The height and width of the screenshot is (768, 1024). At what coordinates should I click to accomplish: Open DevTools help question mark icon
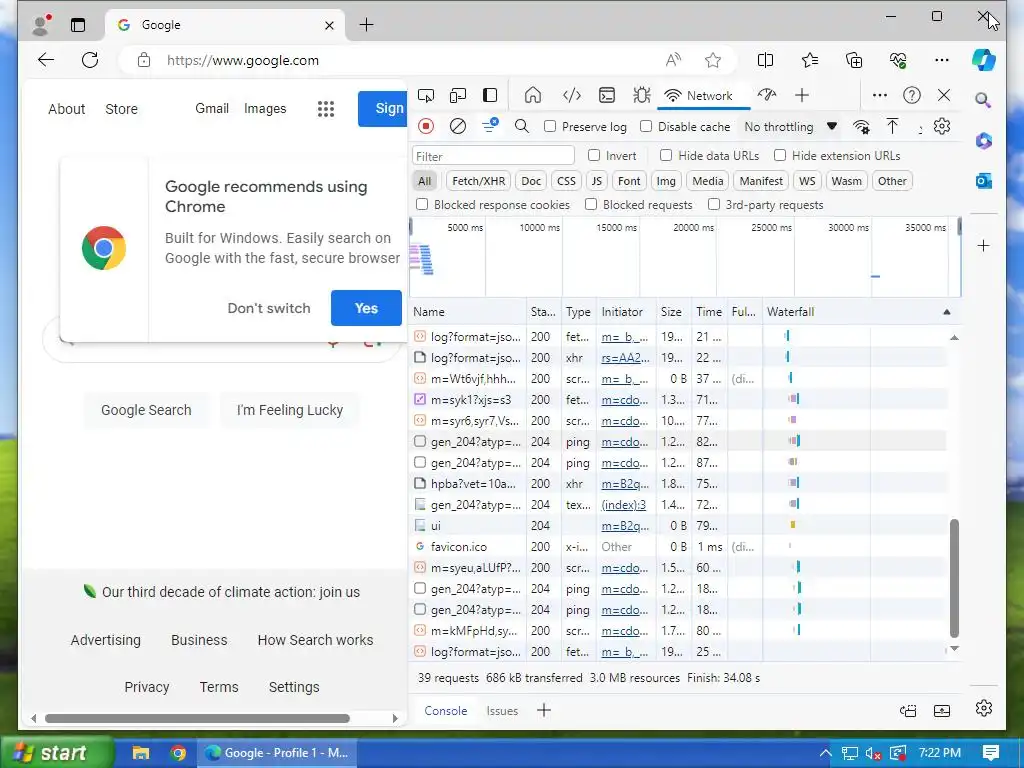912,95
